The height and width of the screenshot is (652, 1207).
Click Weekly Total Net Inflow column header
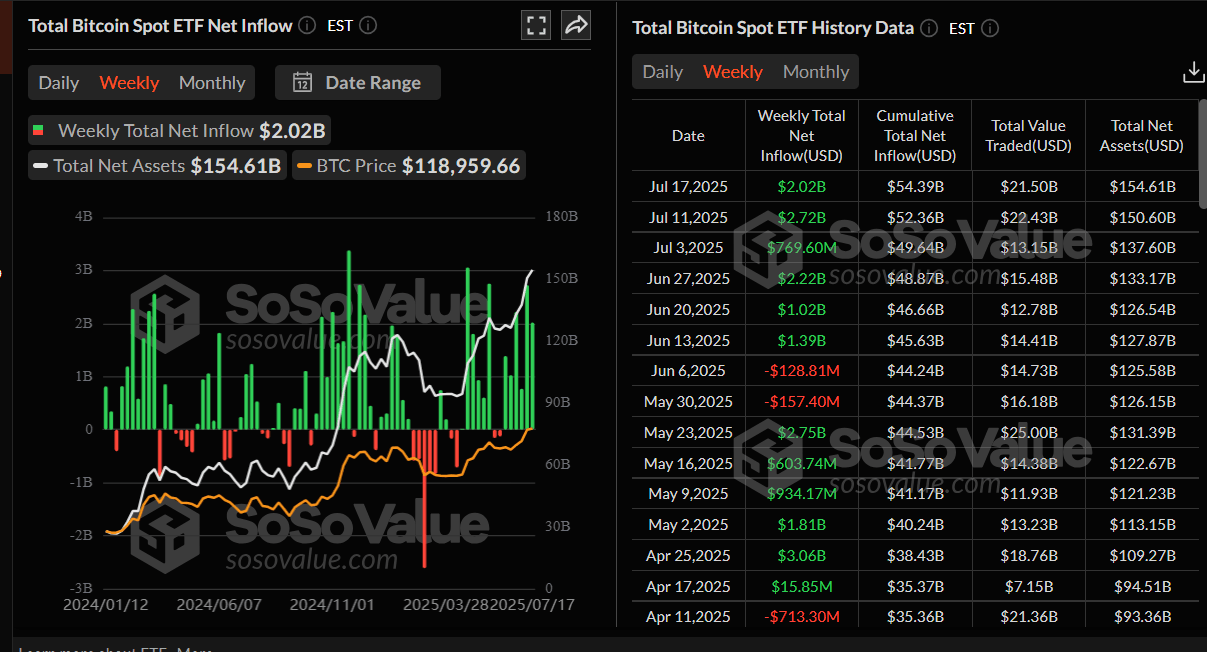coord(802,136)
